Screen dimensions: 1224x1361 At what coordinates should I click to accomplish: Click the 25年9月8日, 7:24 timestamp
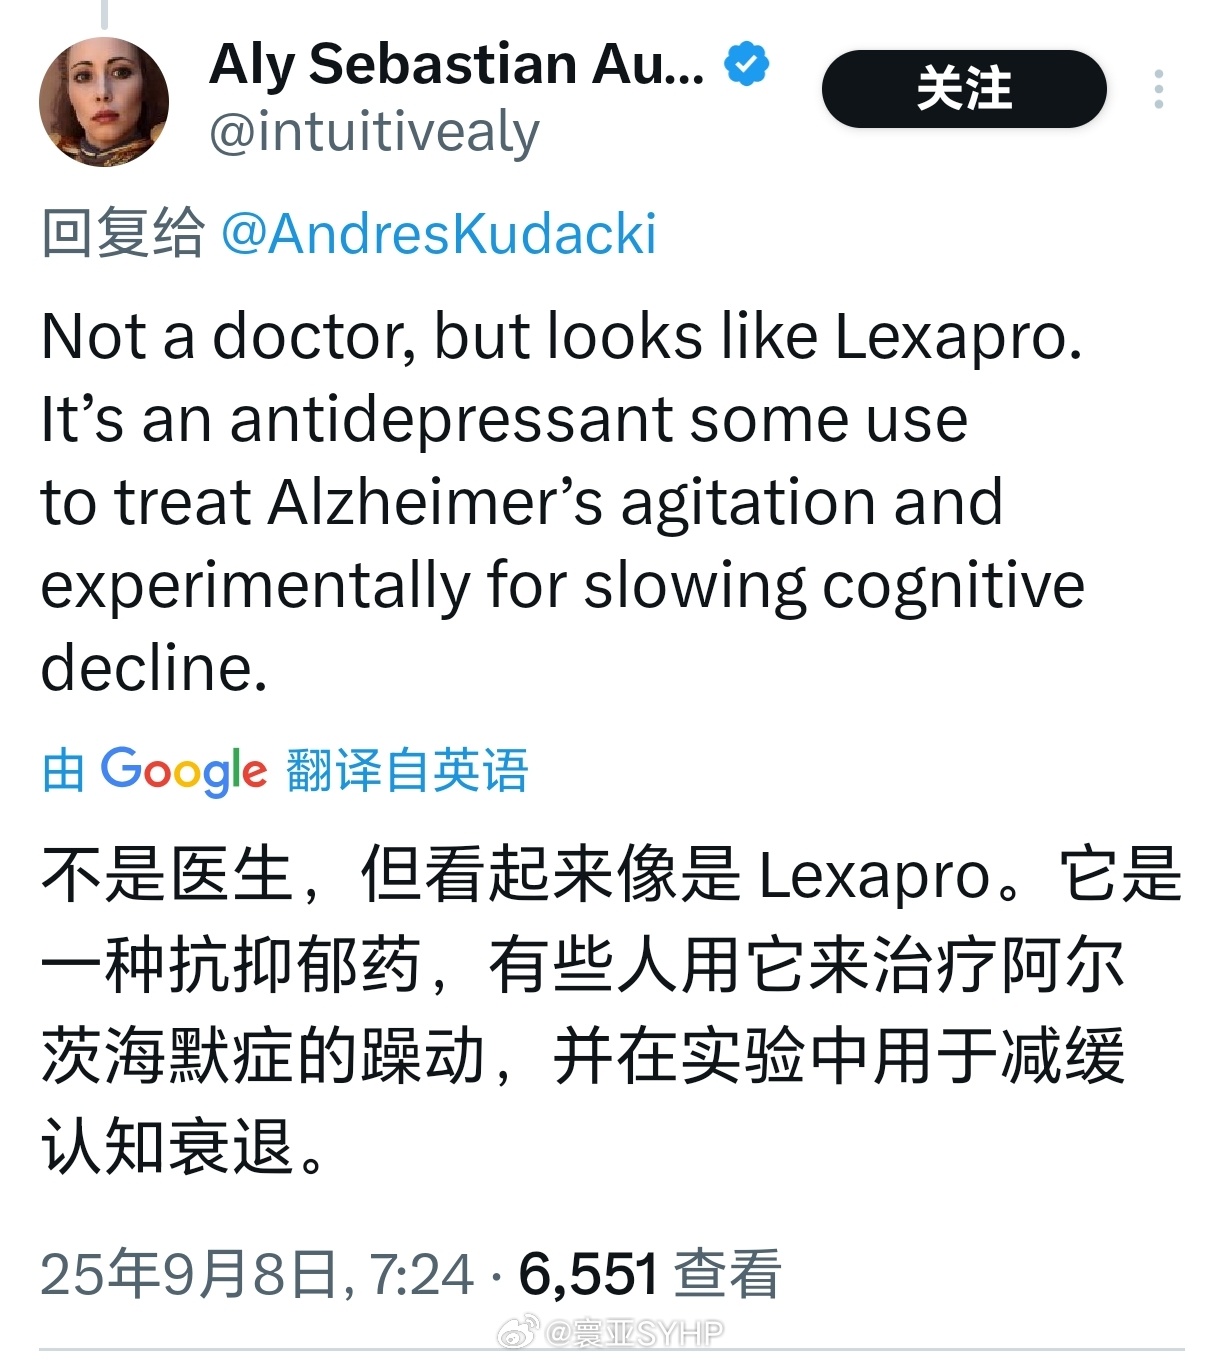257,1274
